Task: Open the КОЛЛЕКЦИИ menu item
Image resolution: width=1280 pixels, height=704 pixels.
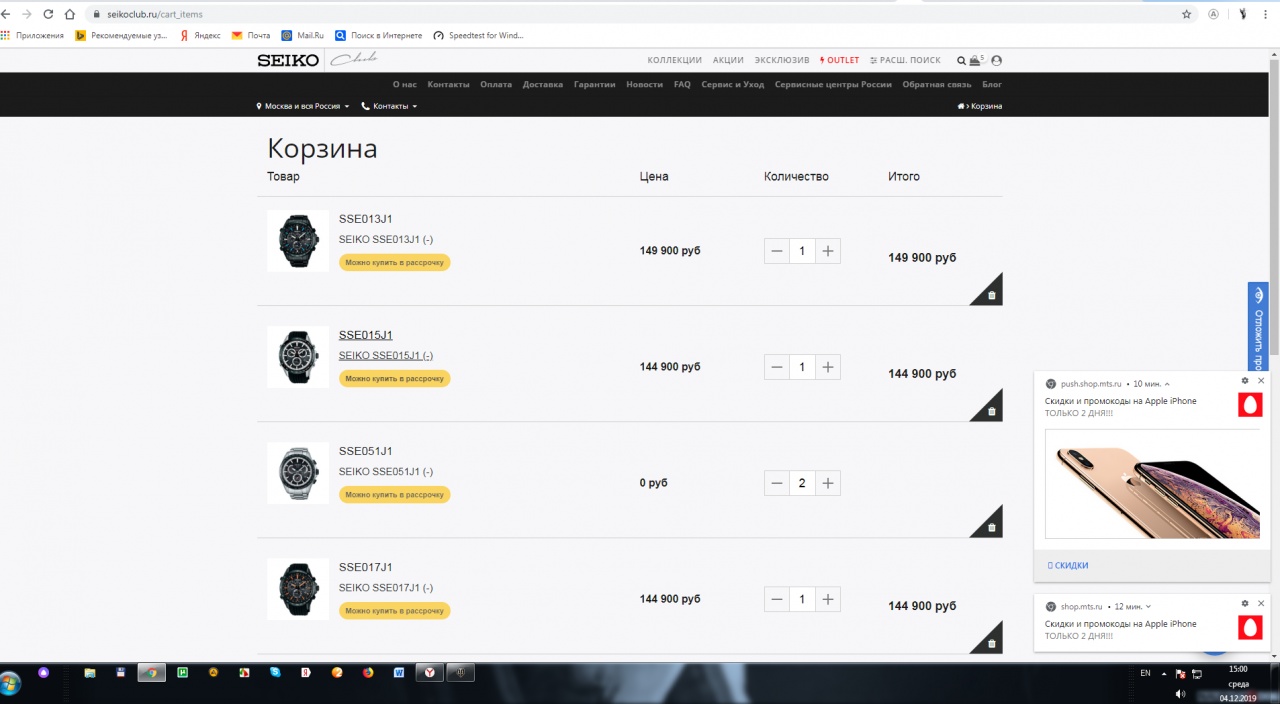Action: 674,60
